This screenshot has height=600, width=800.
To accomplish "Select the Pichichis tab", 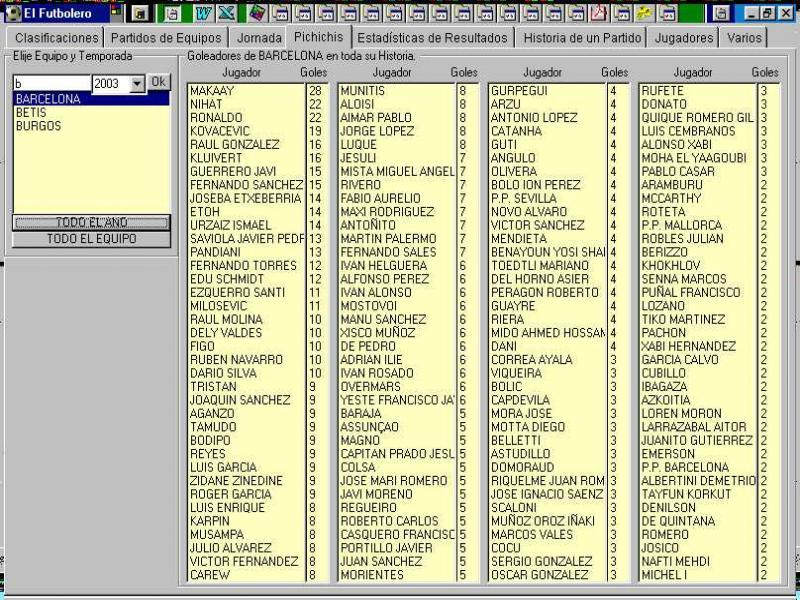I will [x=318, y=36].
